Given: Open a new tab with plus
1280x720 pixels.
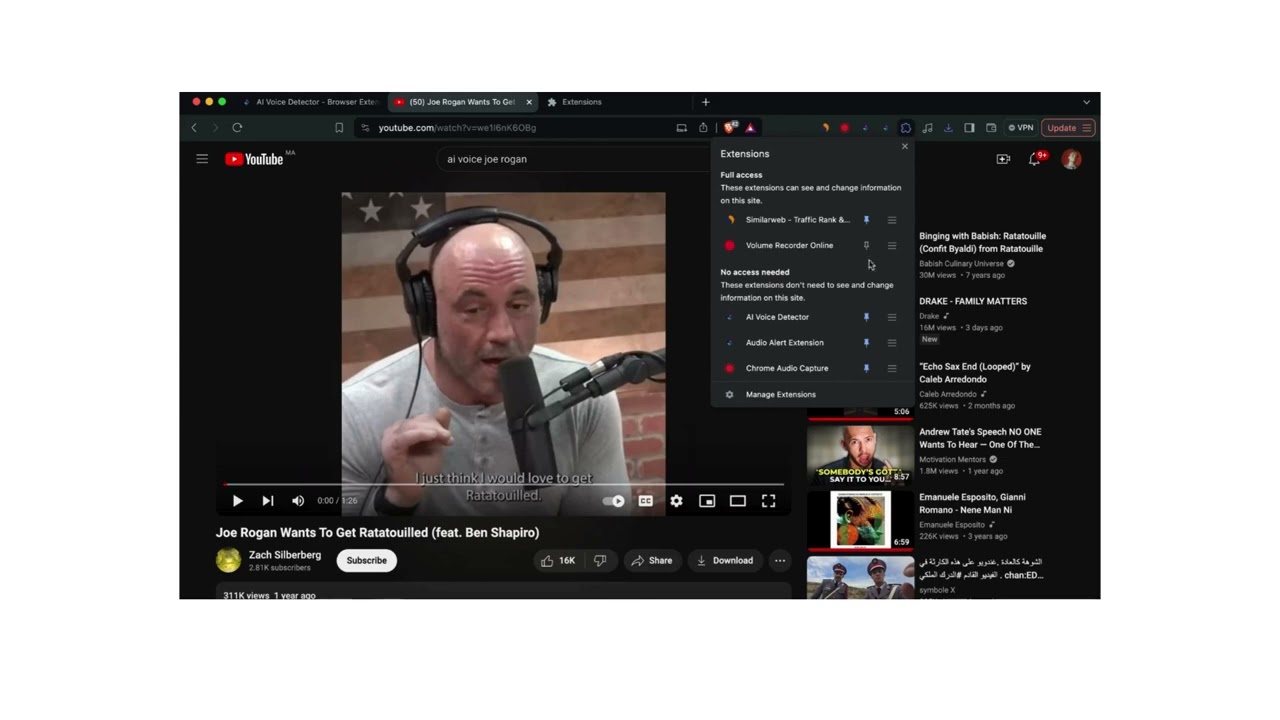Looking at the screenshot, I should pyautogui.click(x=706, y=102).
